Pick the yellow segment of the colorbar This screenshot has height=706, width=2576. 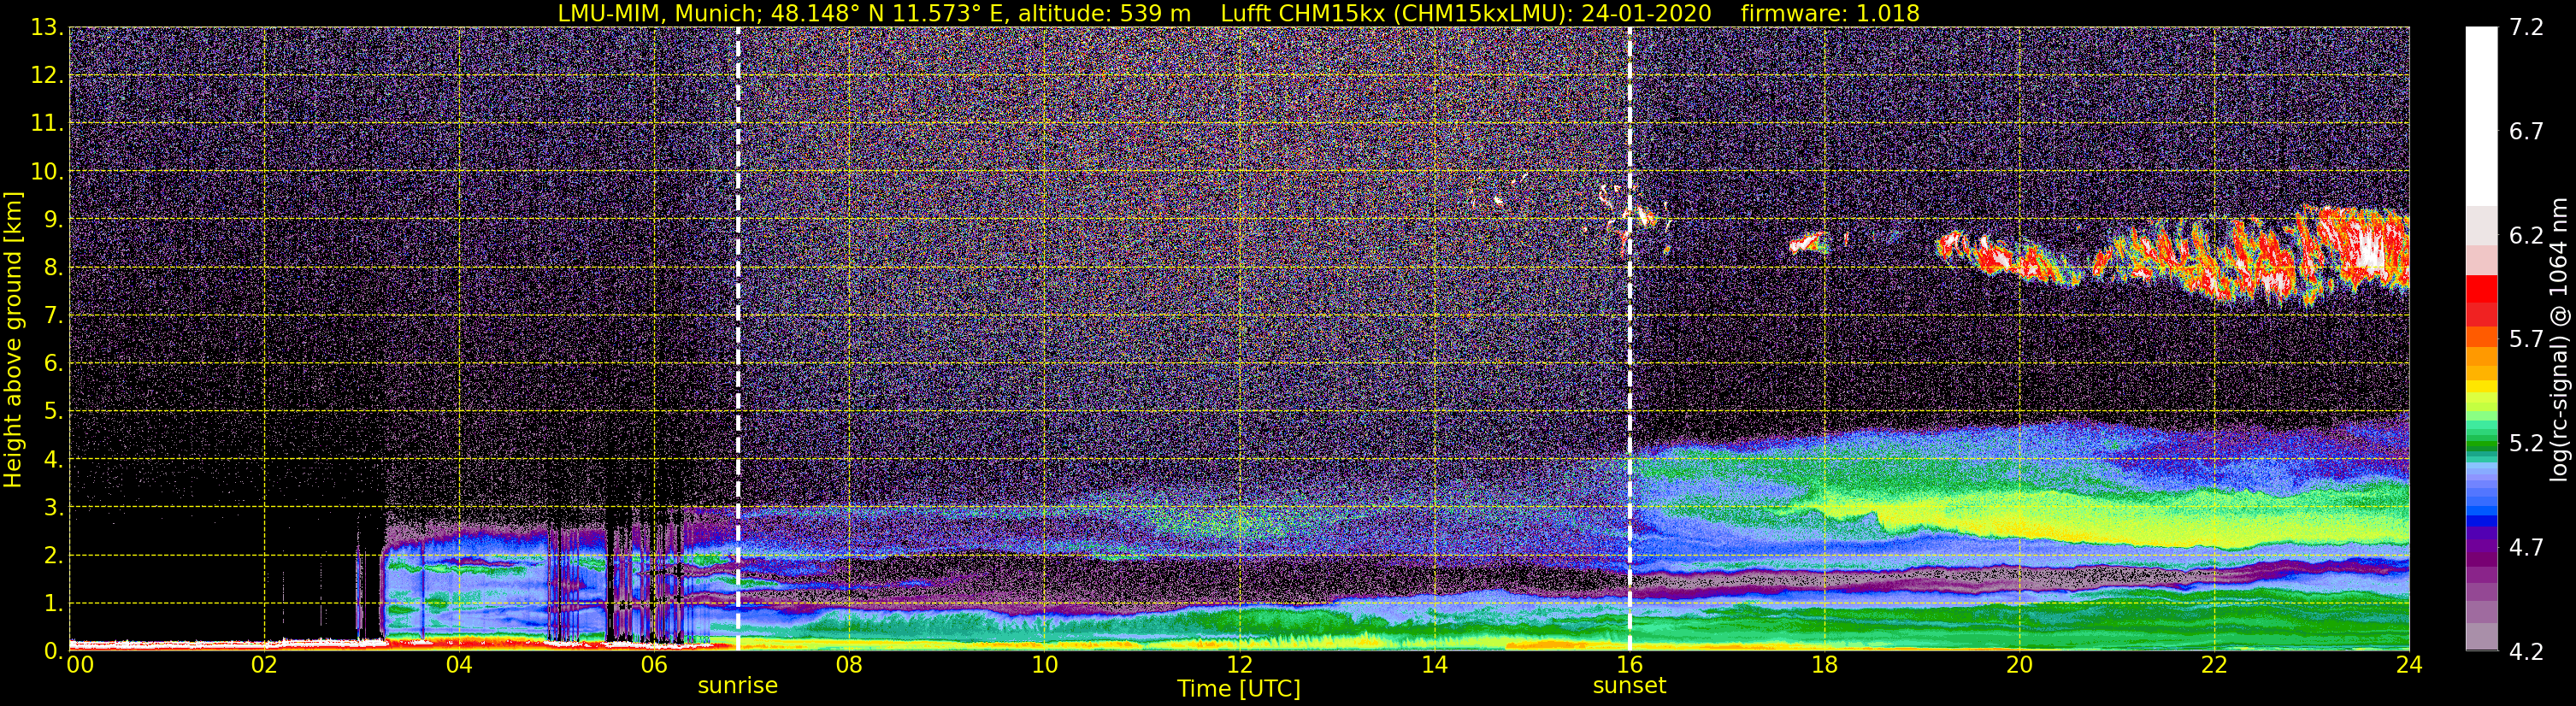2481,388
